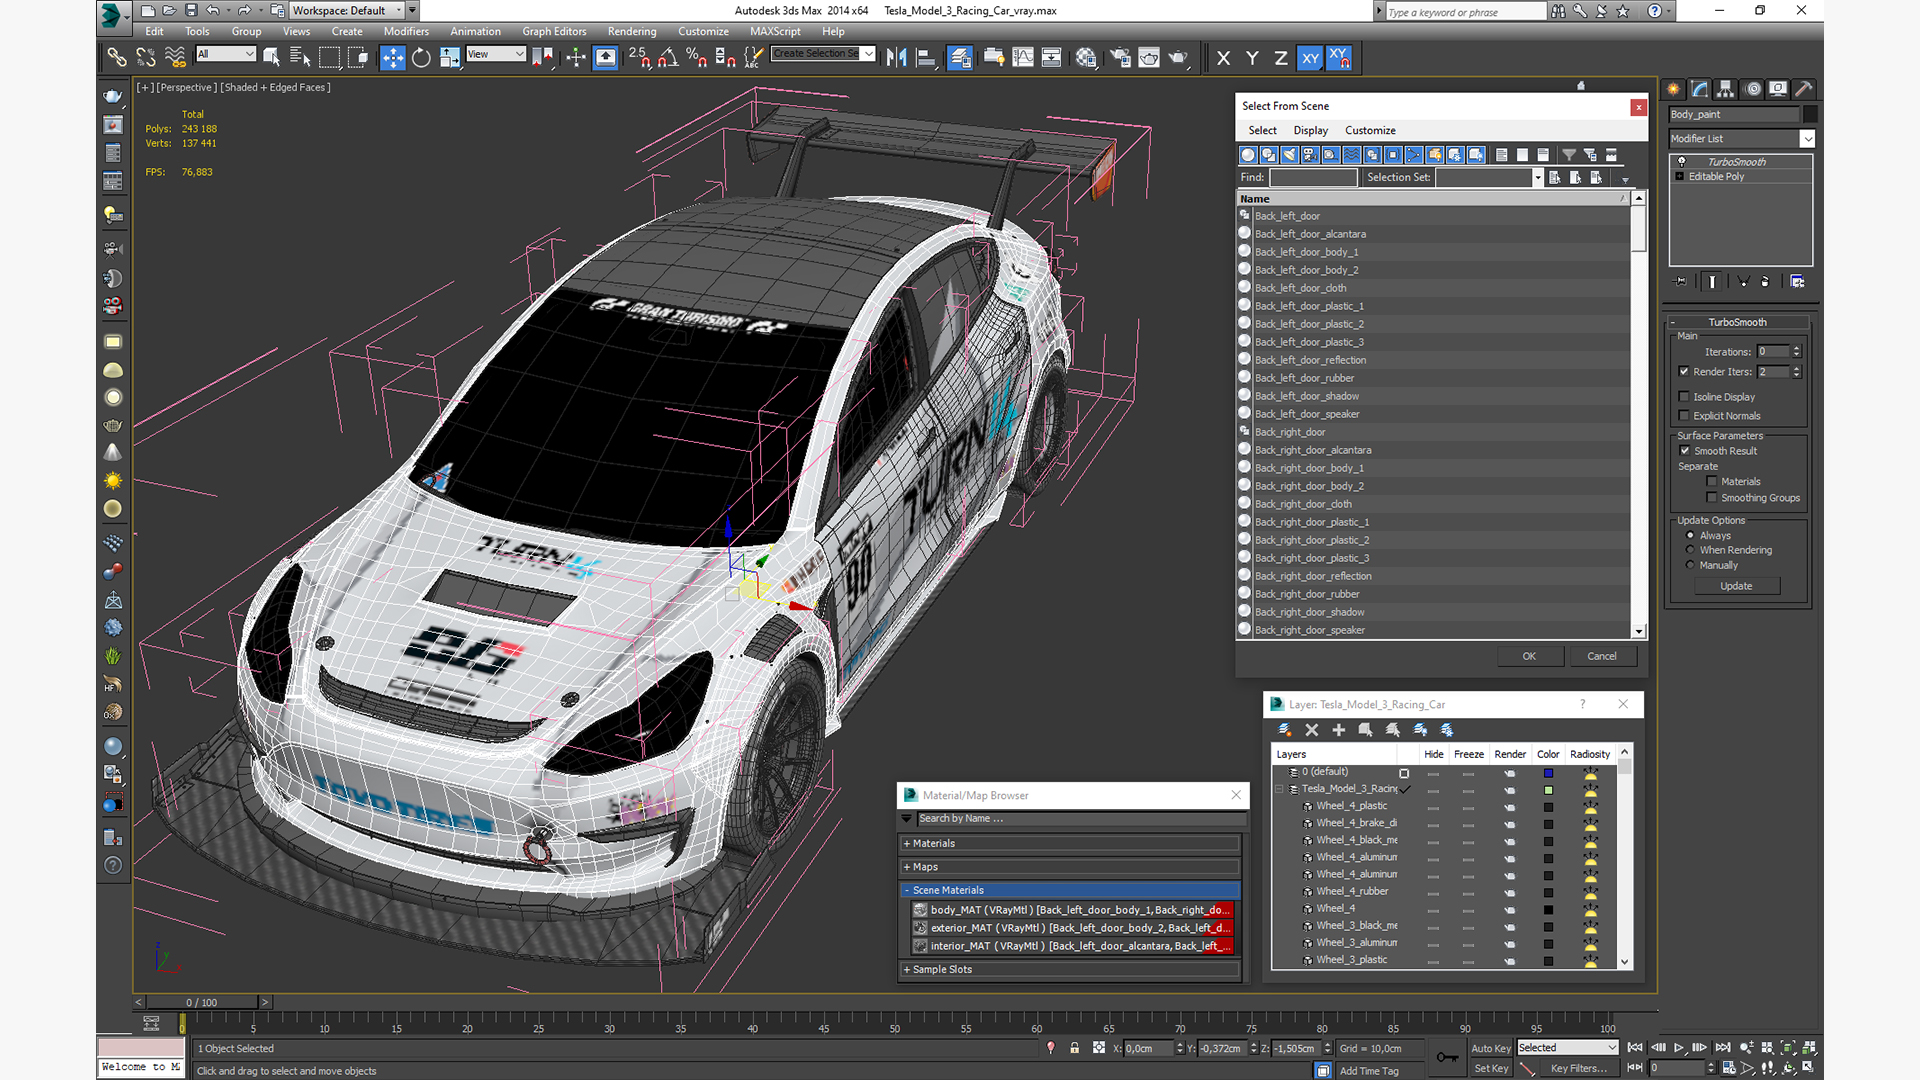Viewport: 1920px width, 1080px height.
Task: Open Customize menu in Select From Scene
Action: [x=1370, y=131]
